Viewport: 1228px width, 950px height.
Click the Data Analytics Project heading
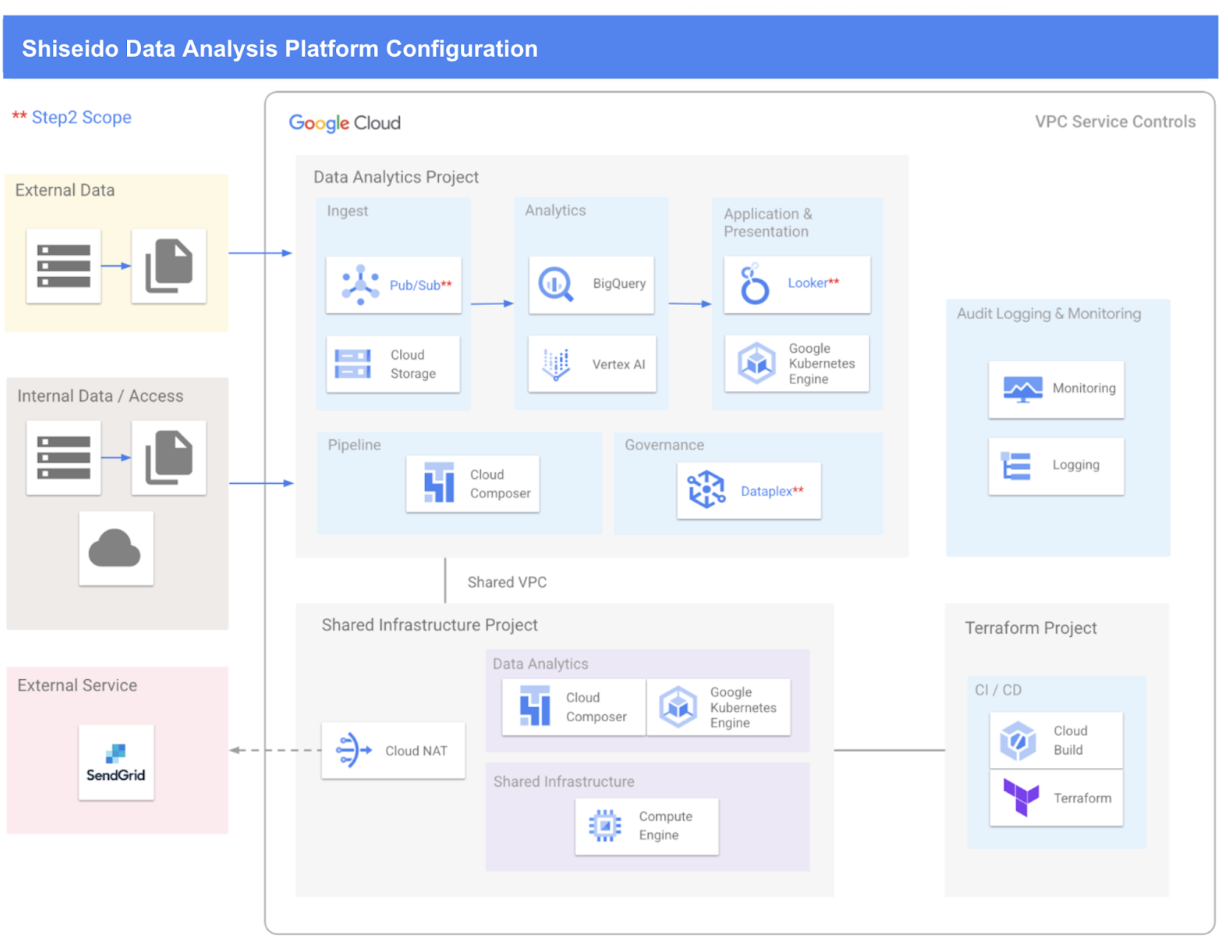(x=396, y=177)
